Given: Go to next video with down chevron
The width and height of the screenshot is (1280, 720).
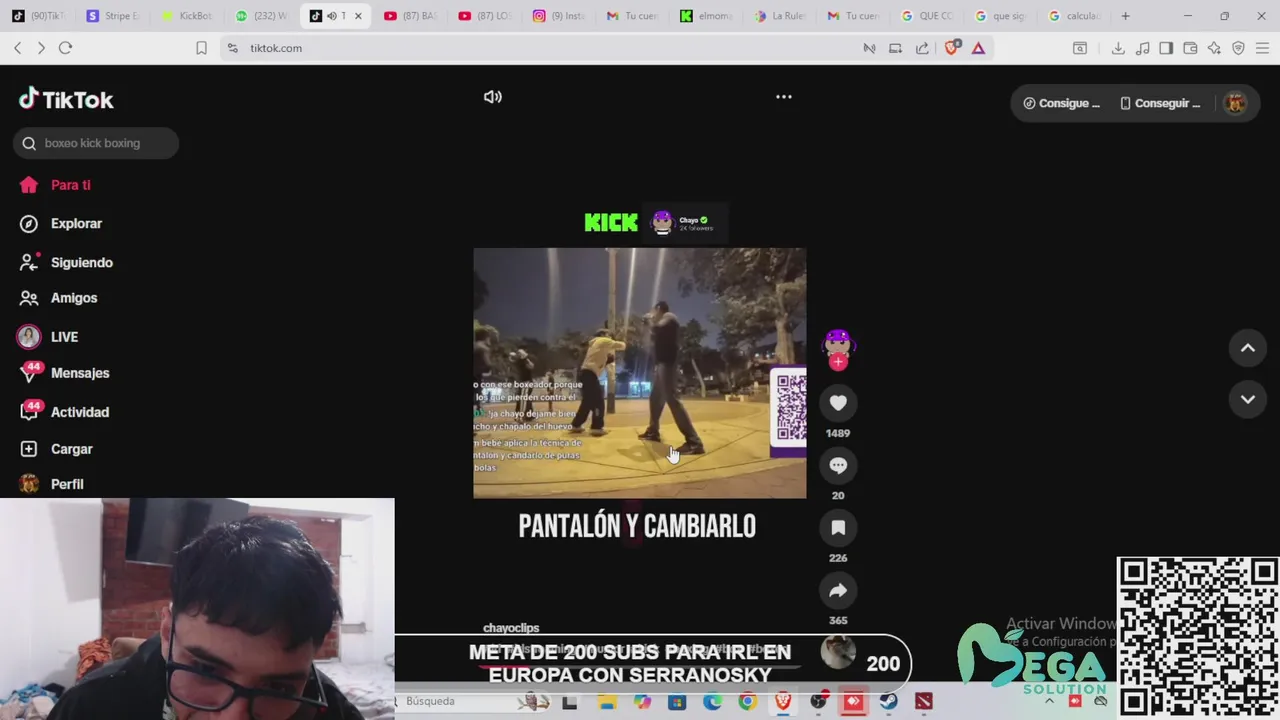Looking at the screenshot, I should [x=1248, y=399].
